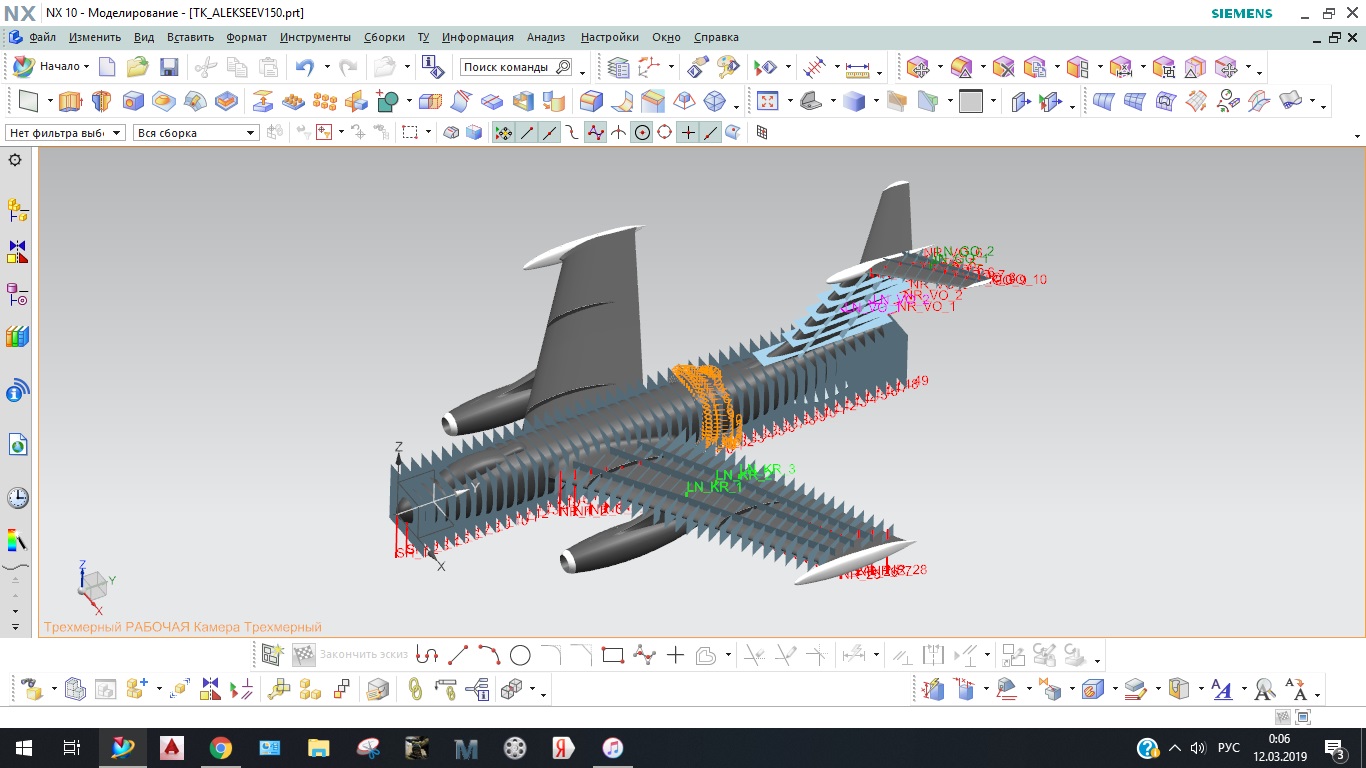Image resolution: width=1366 pixels, height=768 pixels.
Task: Open the file folder icon in toolbar
Action: (137, 67)
